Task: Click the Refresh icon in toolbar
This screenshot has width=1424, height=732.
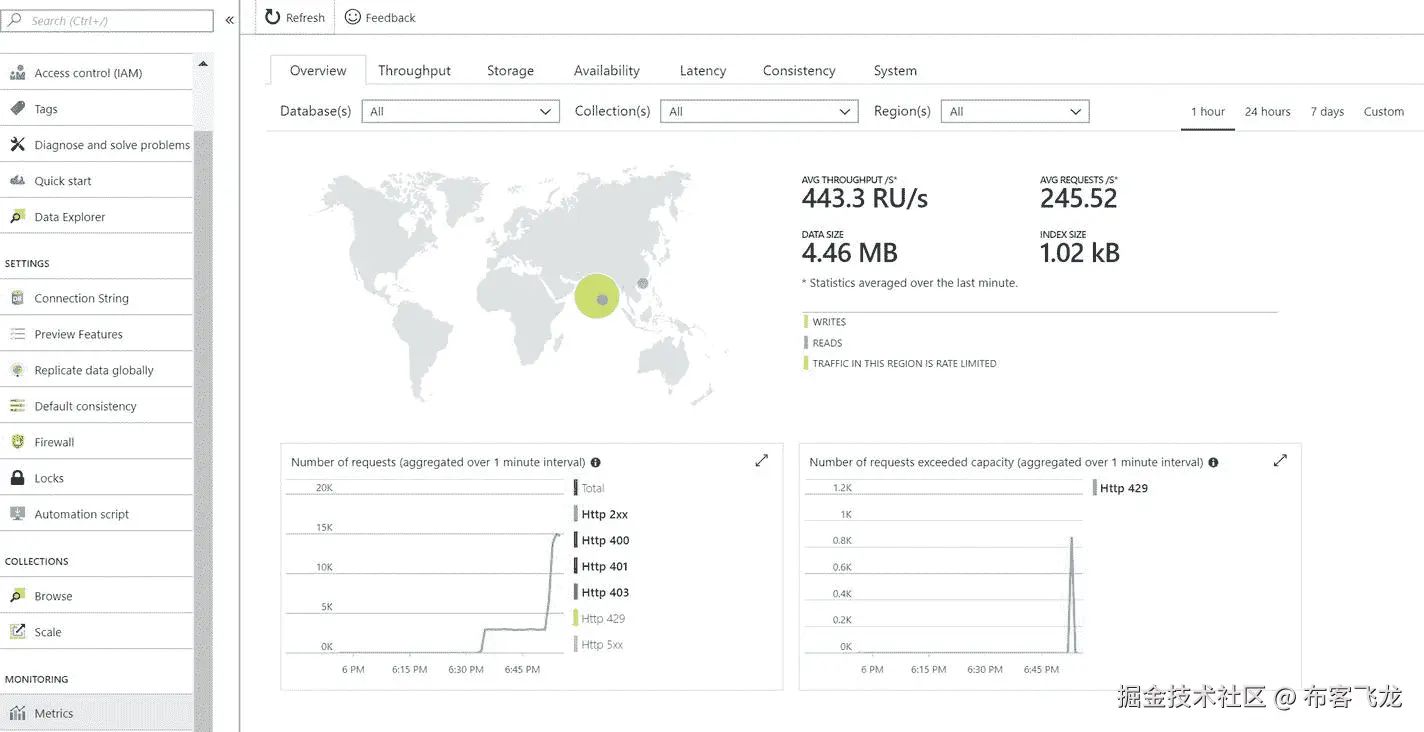Action: click(273, 17)
